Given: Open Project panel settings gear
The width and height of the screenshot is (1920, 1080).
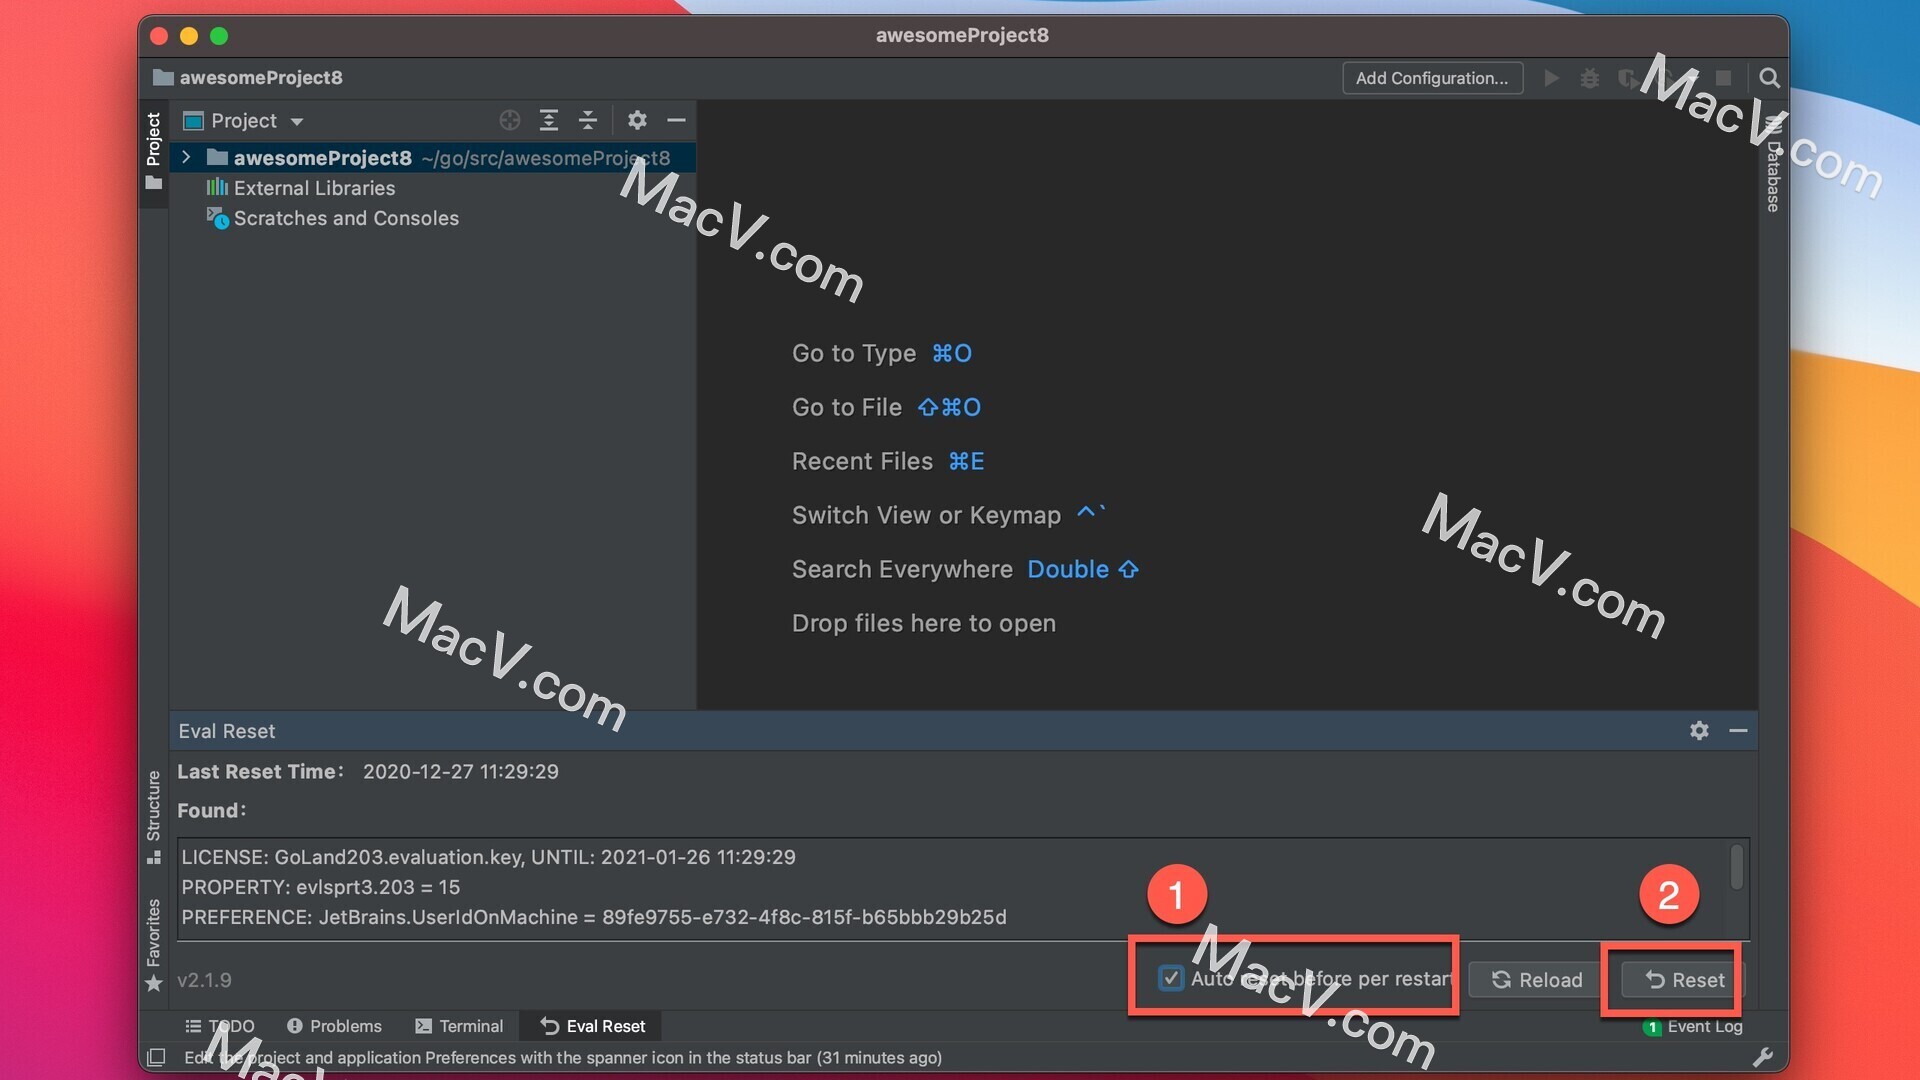Looking at the screenshot, I should click(x=637, y=121).
